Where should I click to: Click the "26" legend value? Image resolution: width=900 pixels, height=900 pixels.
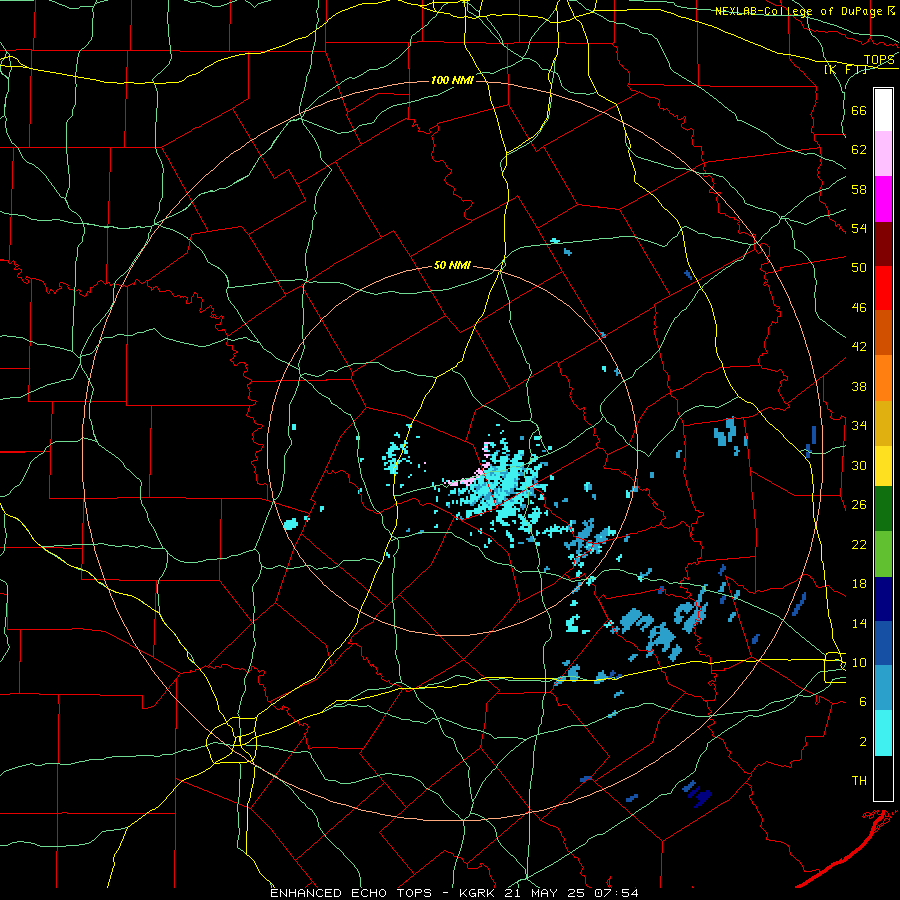pyautogui.click(x=859, y=505)
